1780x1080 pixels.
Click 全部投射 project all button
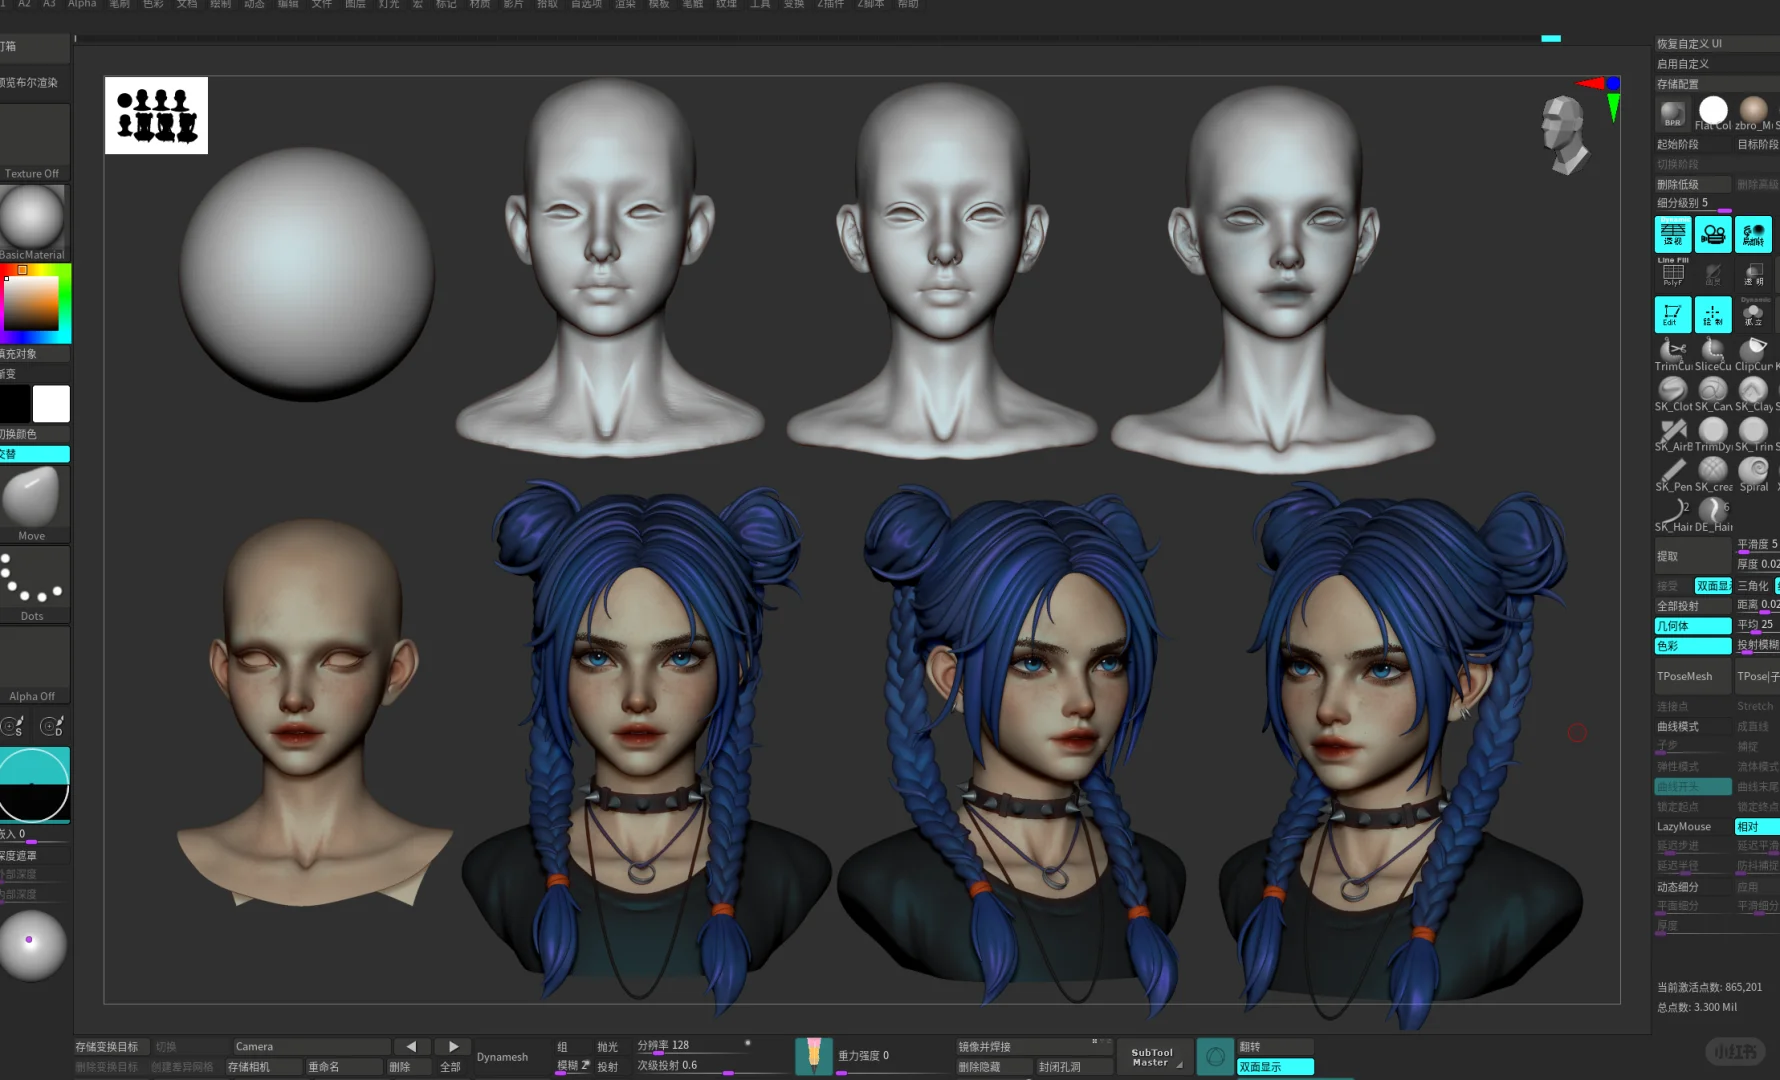point(1693,606)
